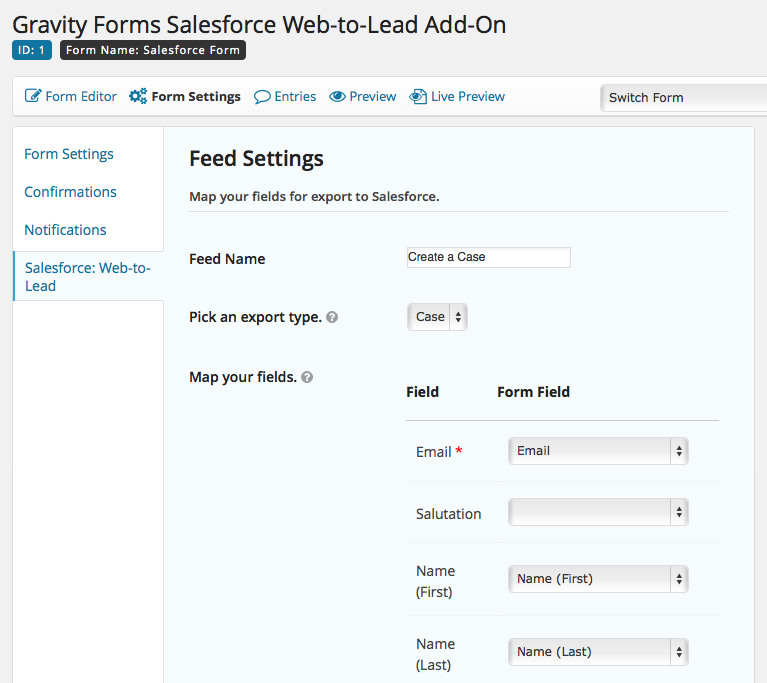Click the Entries speech bubble icon
Viewport: 767px width, 683px height.
click(x=262, y=97)
